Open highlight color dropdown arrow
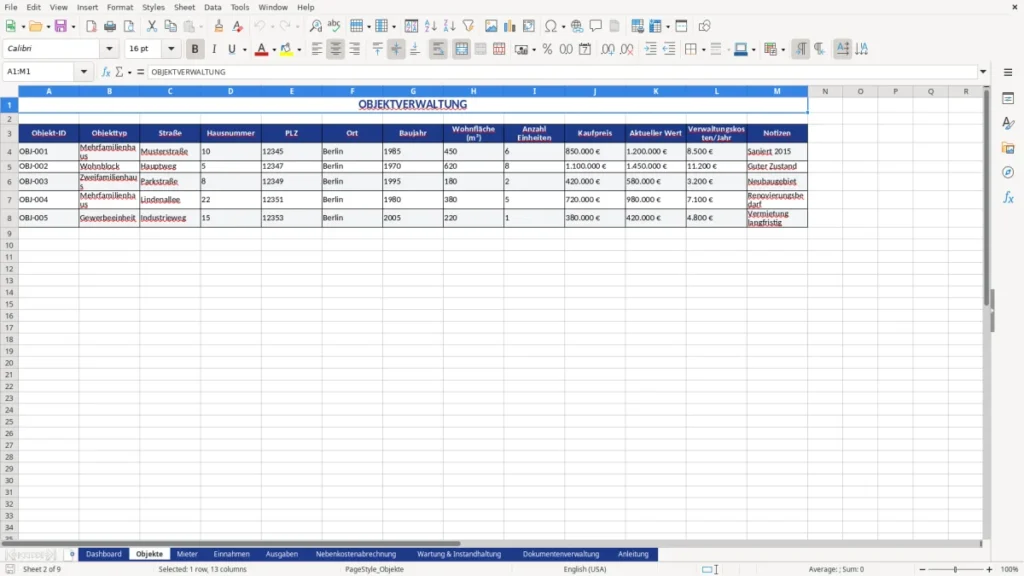Viewport: 1024px width, 576px height. pos(299,50)
